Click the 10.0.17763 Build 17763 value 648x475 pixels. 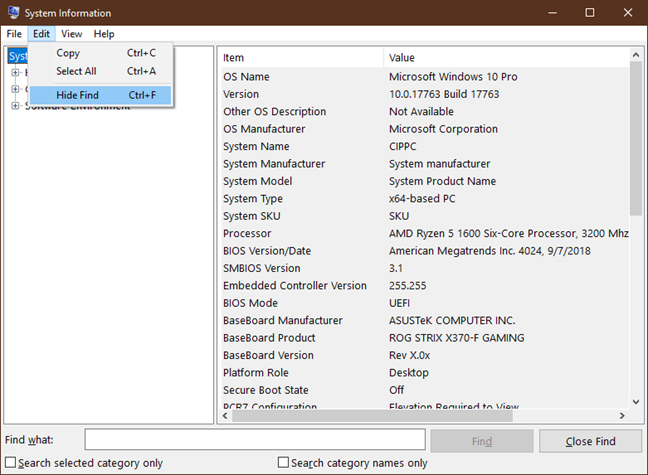point(444,94)
